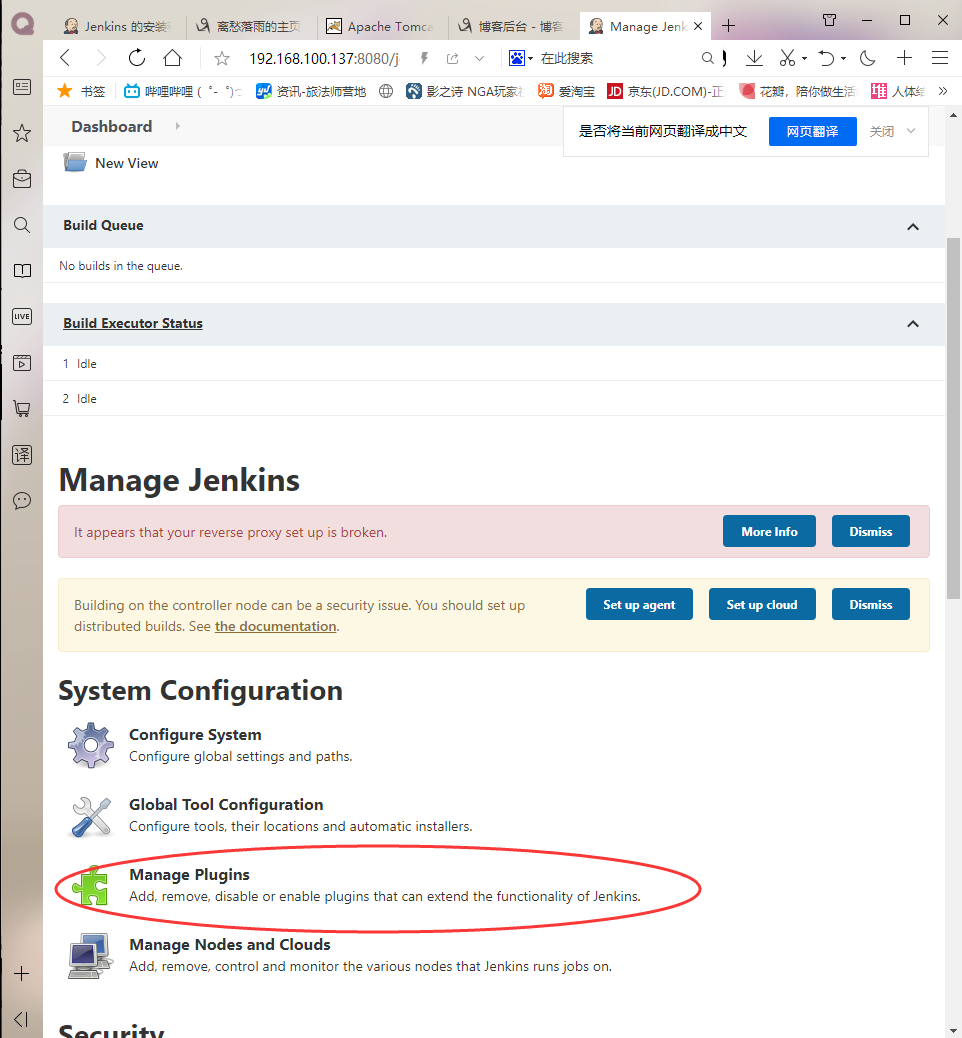Switch to the Apache Tomcat tab
The height and width of the screenshot is (1038, 962).
click(382, 26)
